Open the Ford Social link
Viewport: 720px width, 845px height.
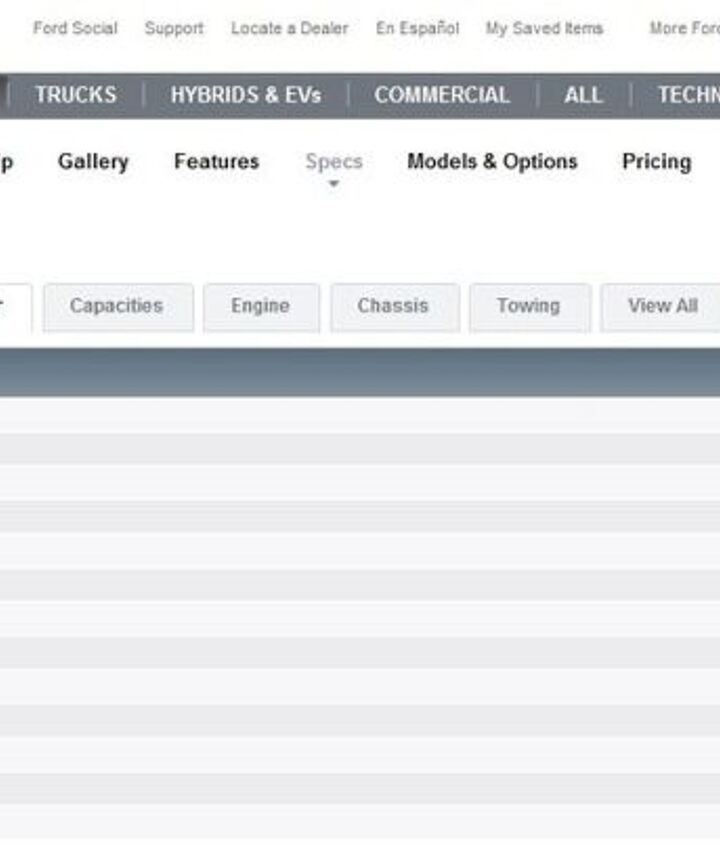(75, 29)
